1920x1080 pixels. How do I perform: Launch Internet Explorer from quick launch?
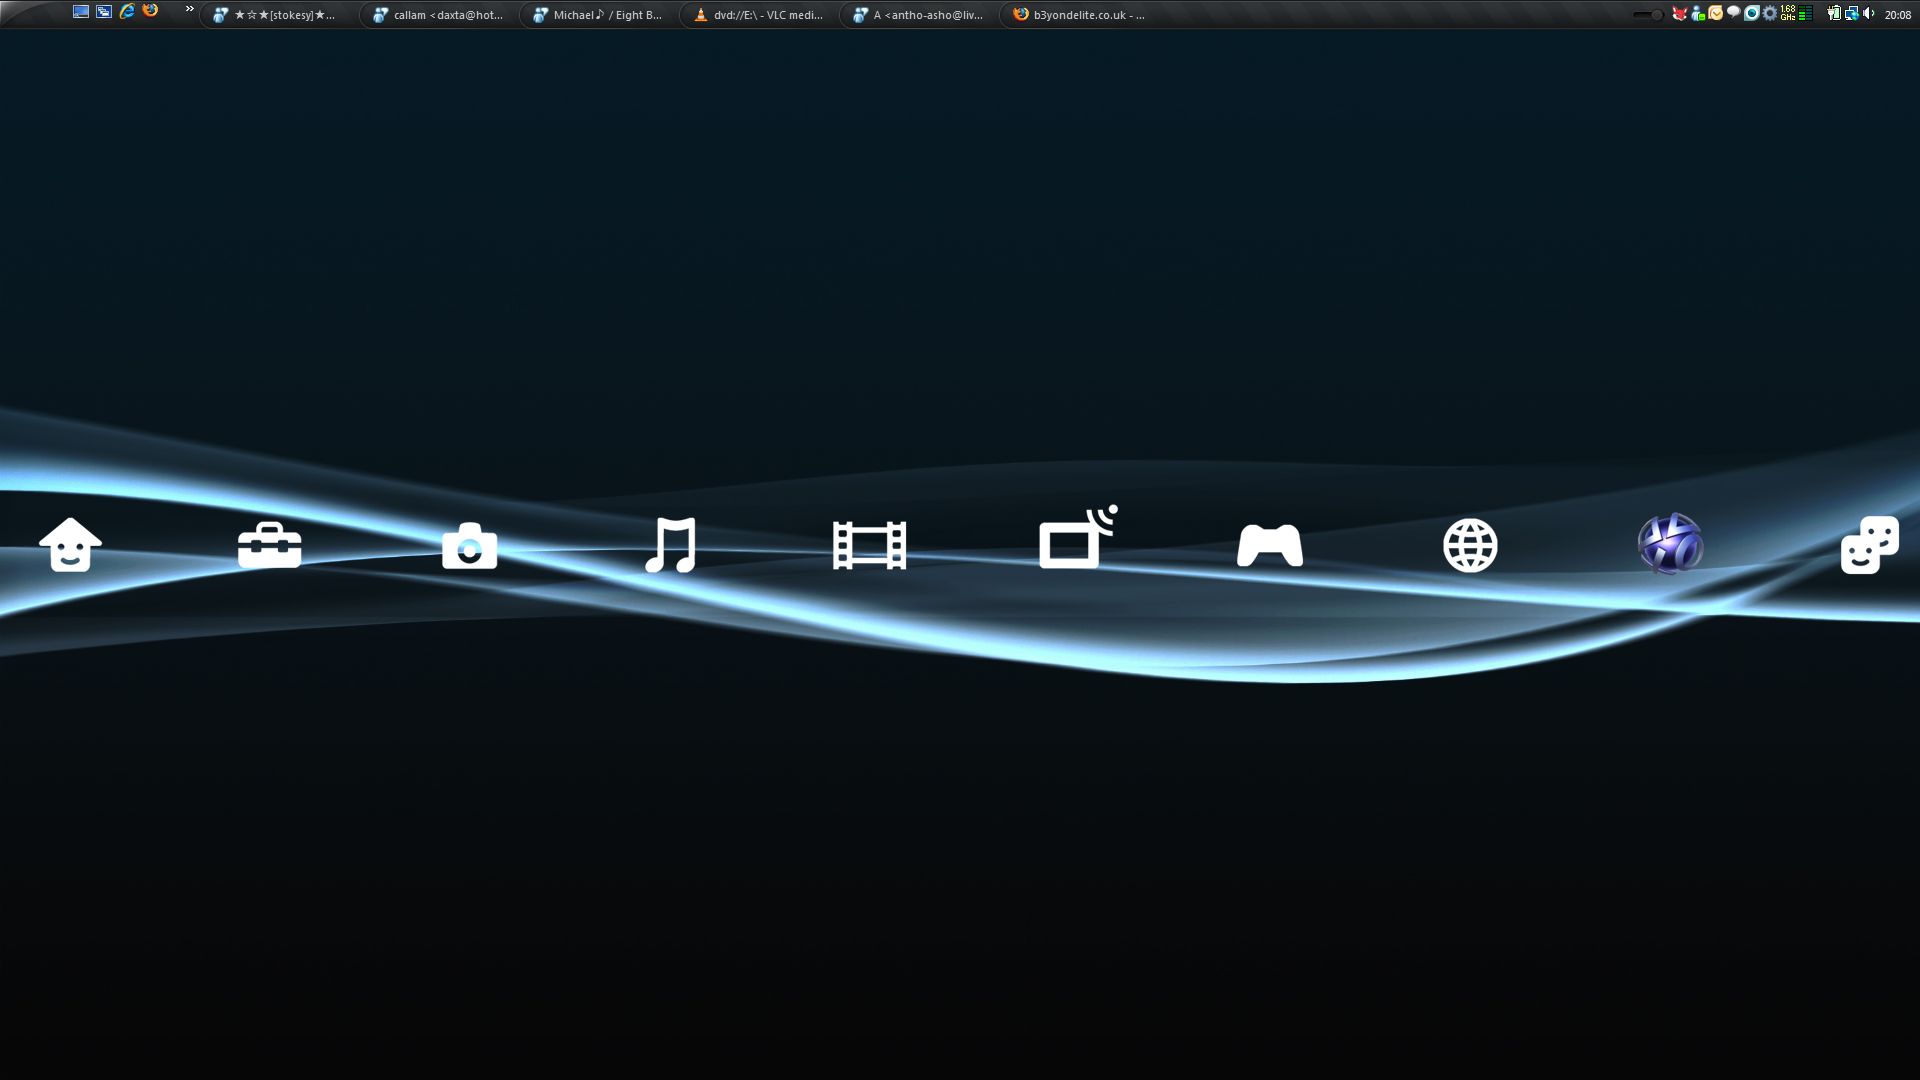tap(127, 12)
